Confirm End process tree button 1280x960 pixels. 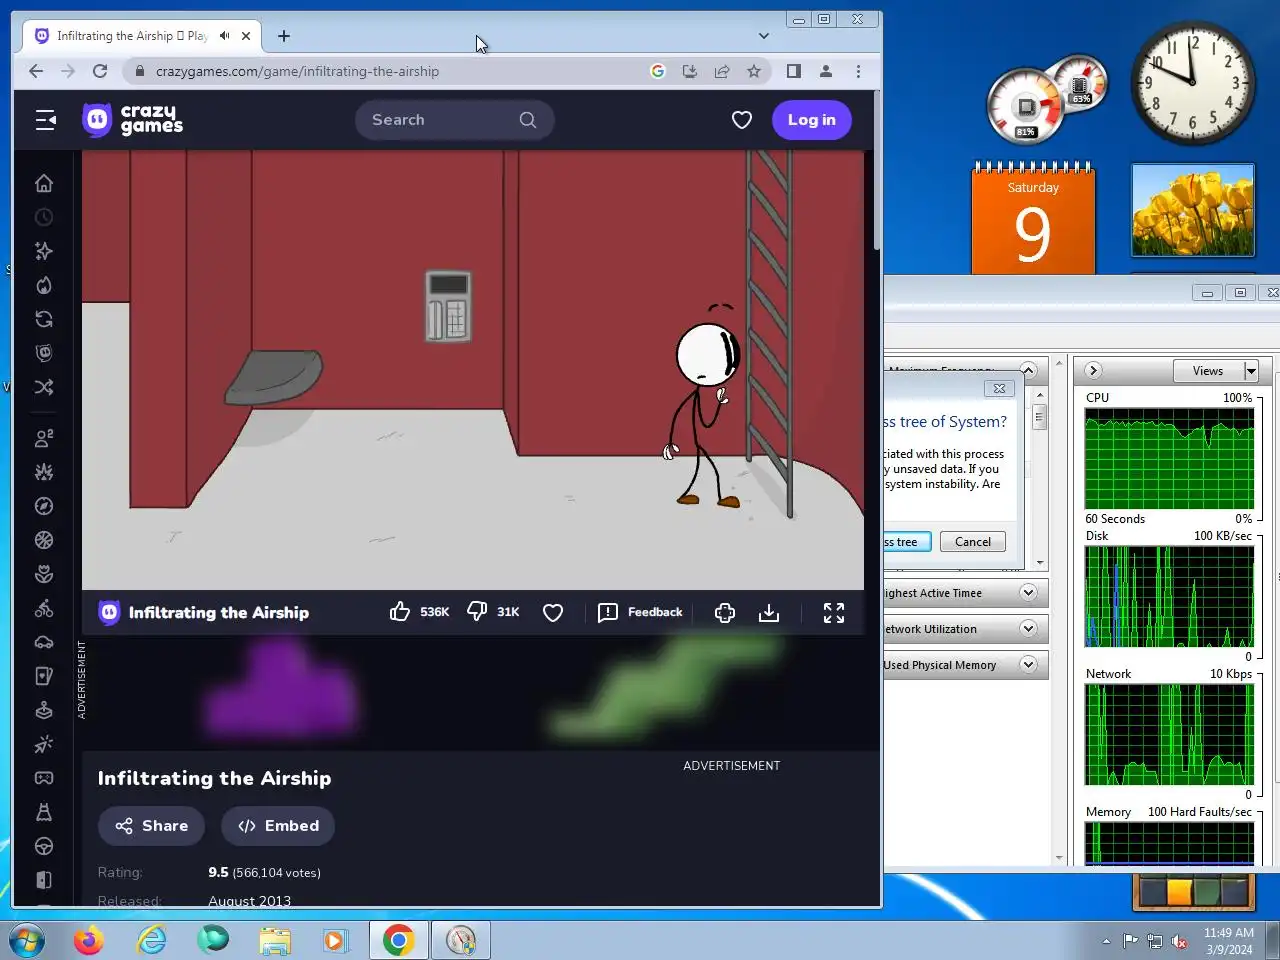907,542
